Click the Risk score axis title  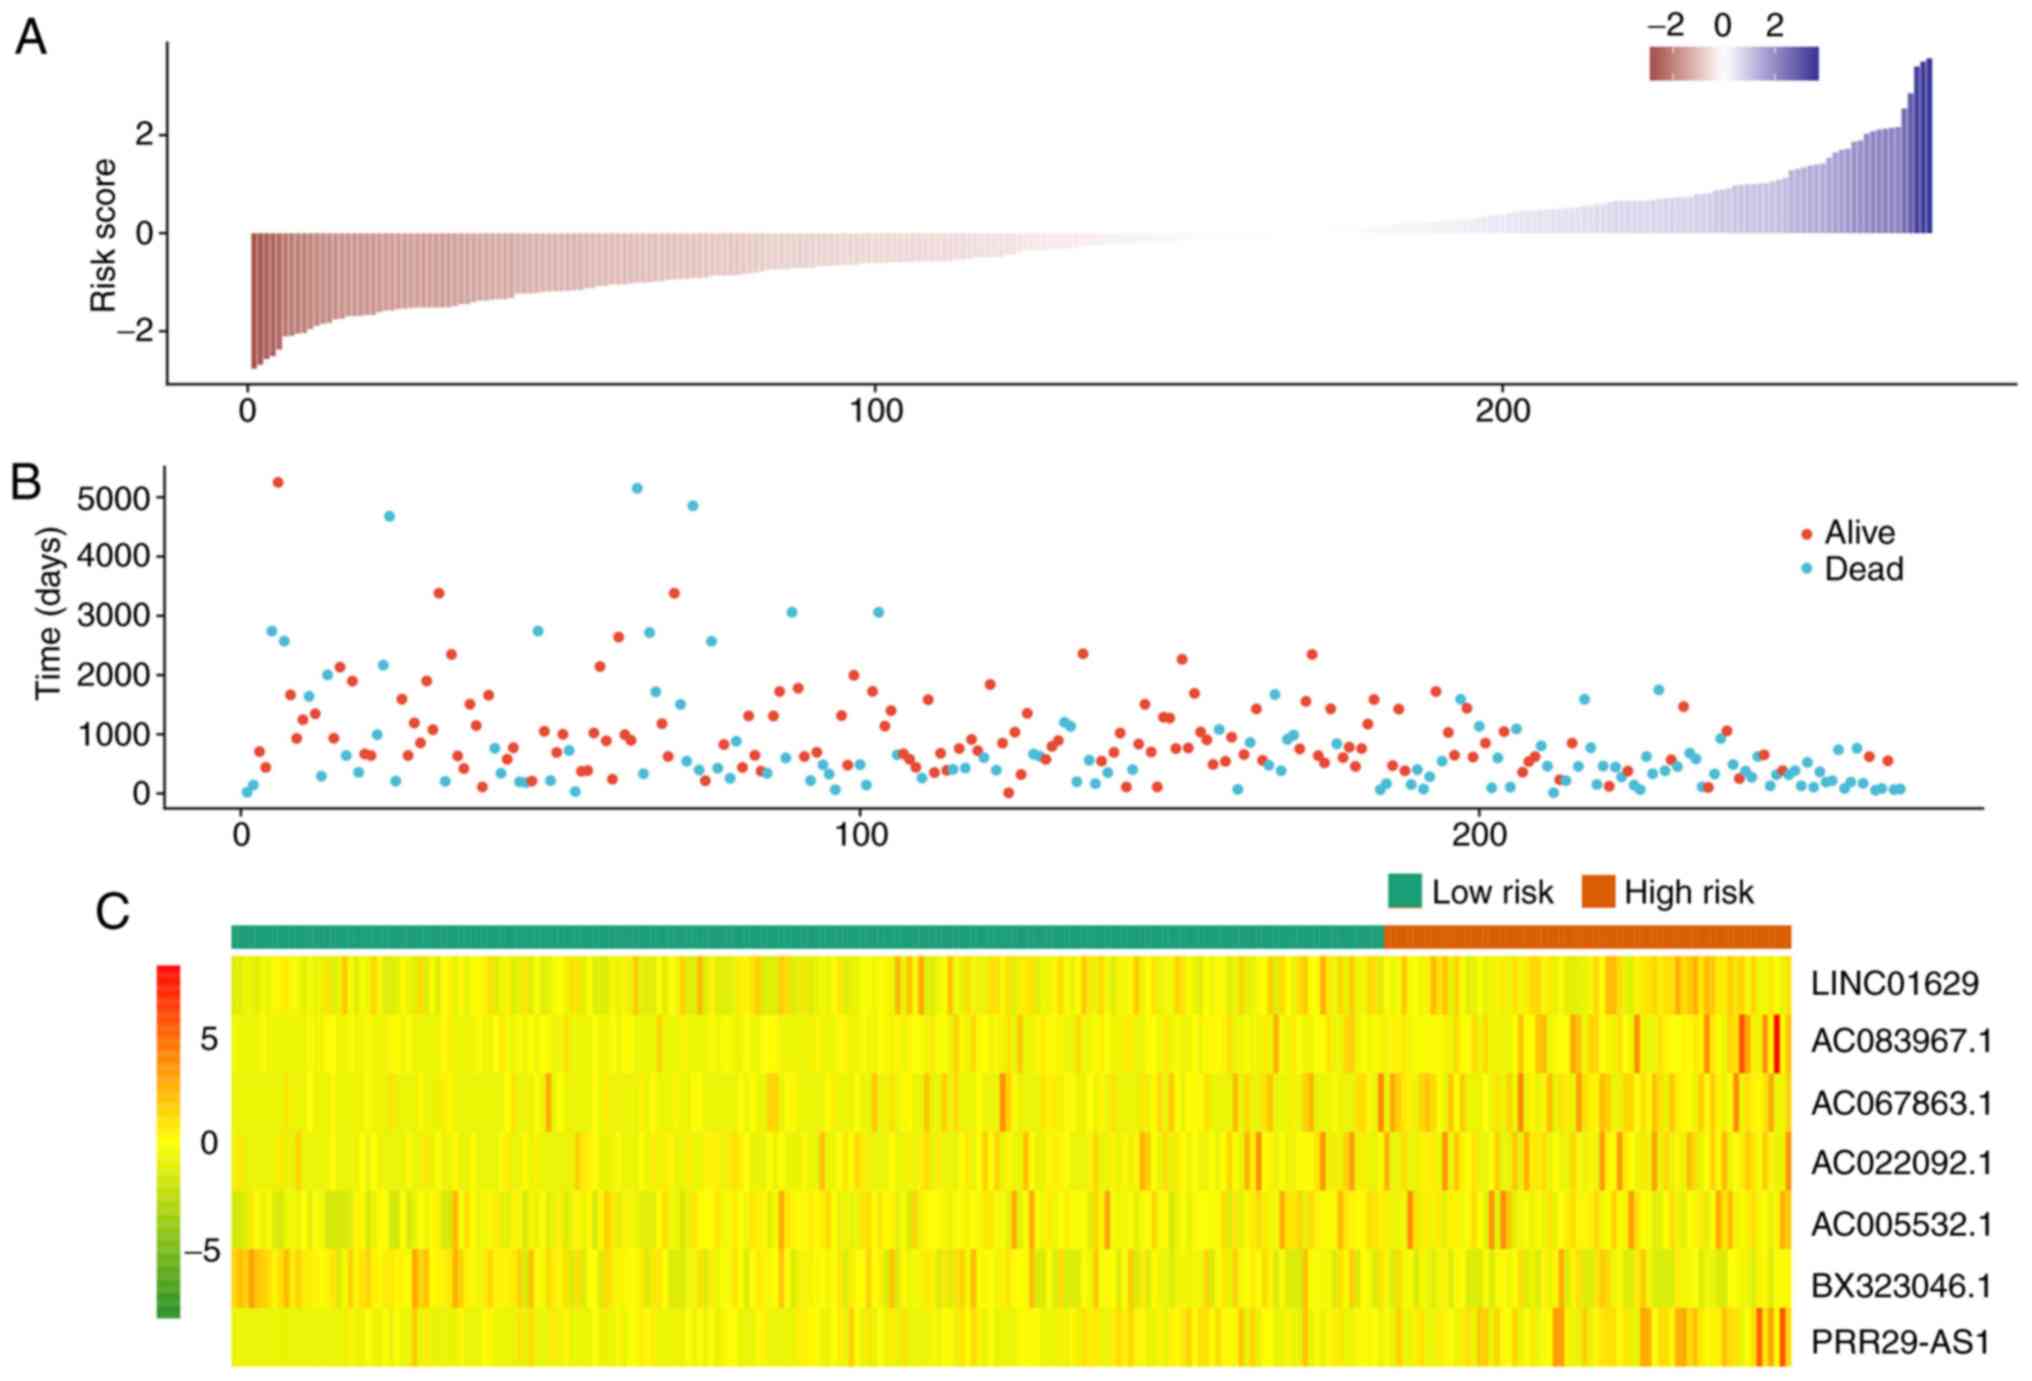[x=104, y=235]
